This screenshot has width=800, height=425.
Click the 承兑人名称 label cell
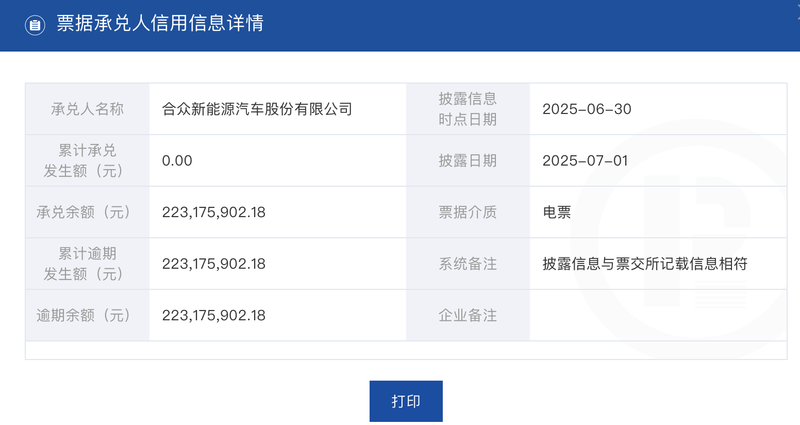pos(87,109)
